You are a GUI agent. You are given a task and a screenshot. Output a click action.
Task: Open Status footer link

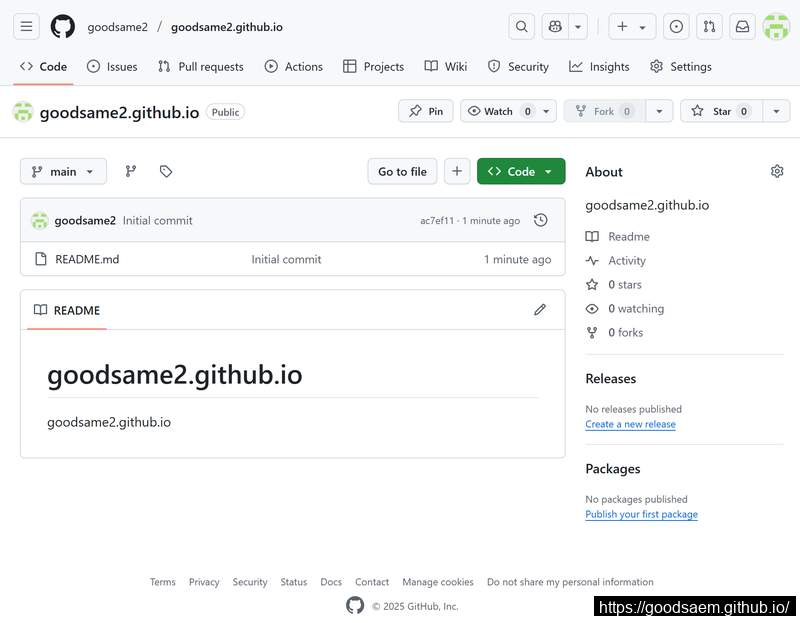(294, 582)
